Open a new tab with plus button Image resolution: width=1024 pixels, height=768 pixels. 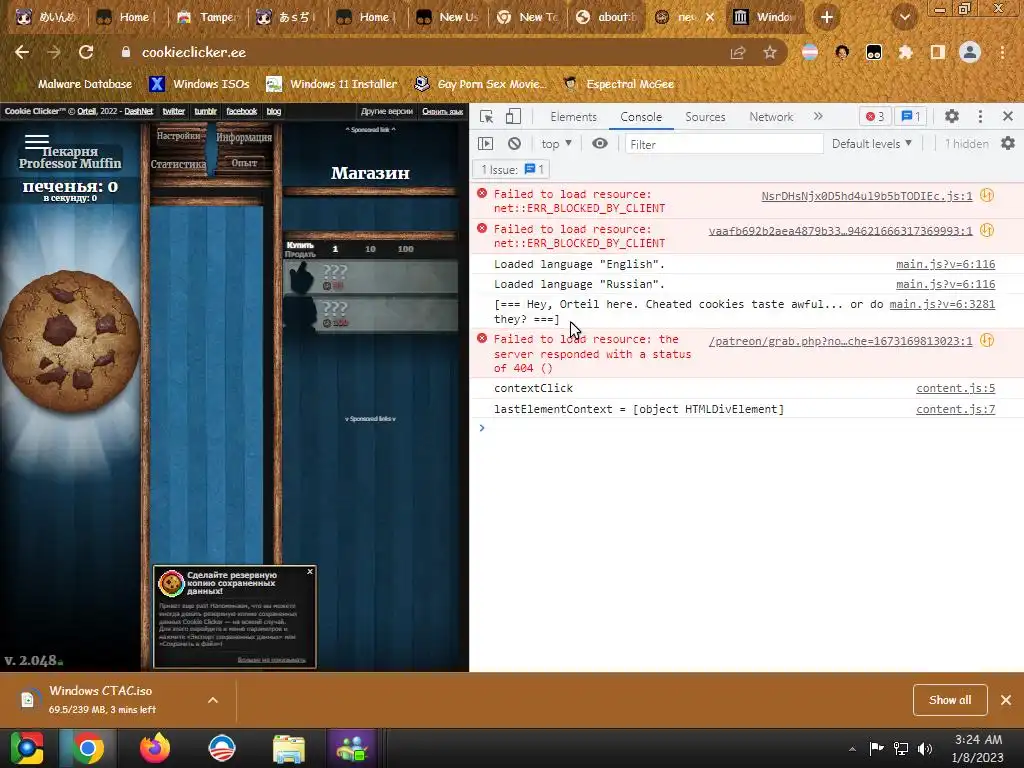(827, 17)
